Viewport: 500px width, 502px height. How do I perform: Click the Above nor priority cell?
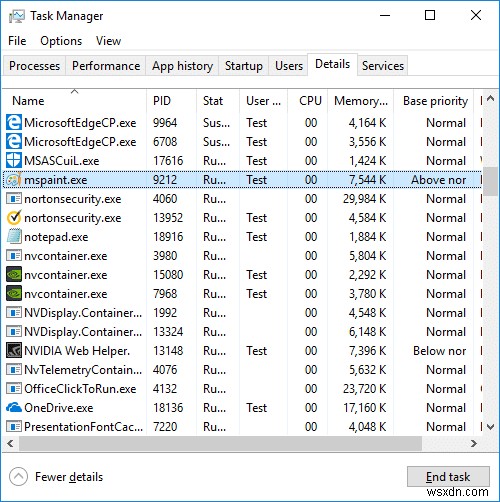(x=439, y=180)
